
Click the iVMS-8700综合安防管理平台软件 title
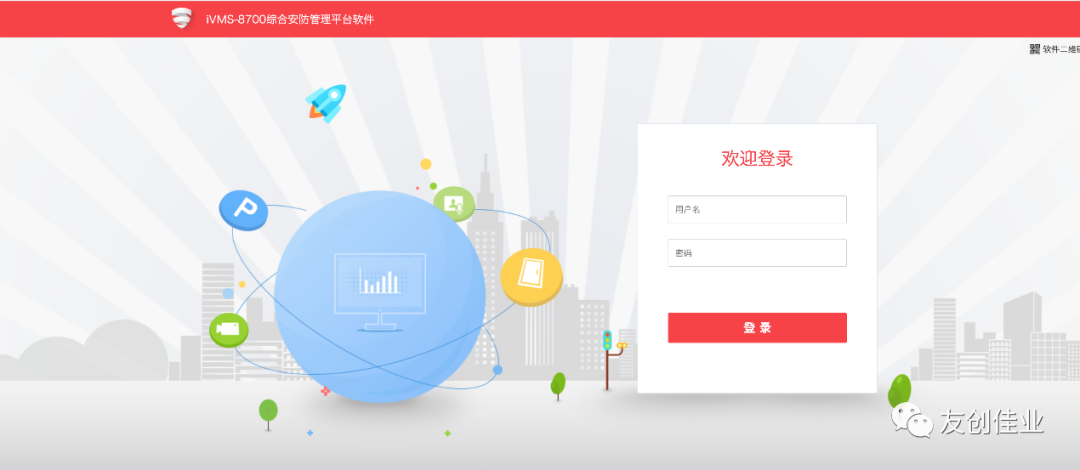coord(290,19)
